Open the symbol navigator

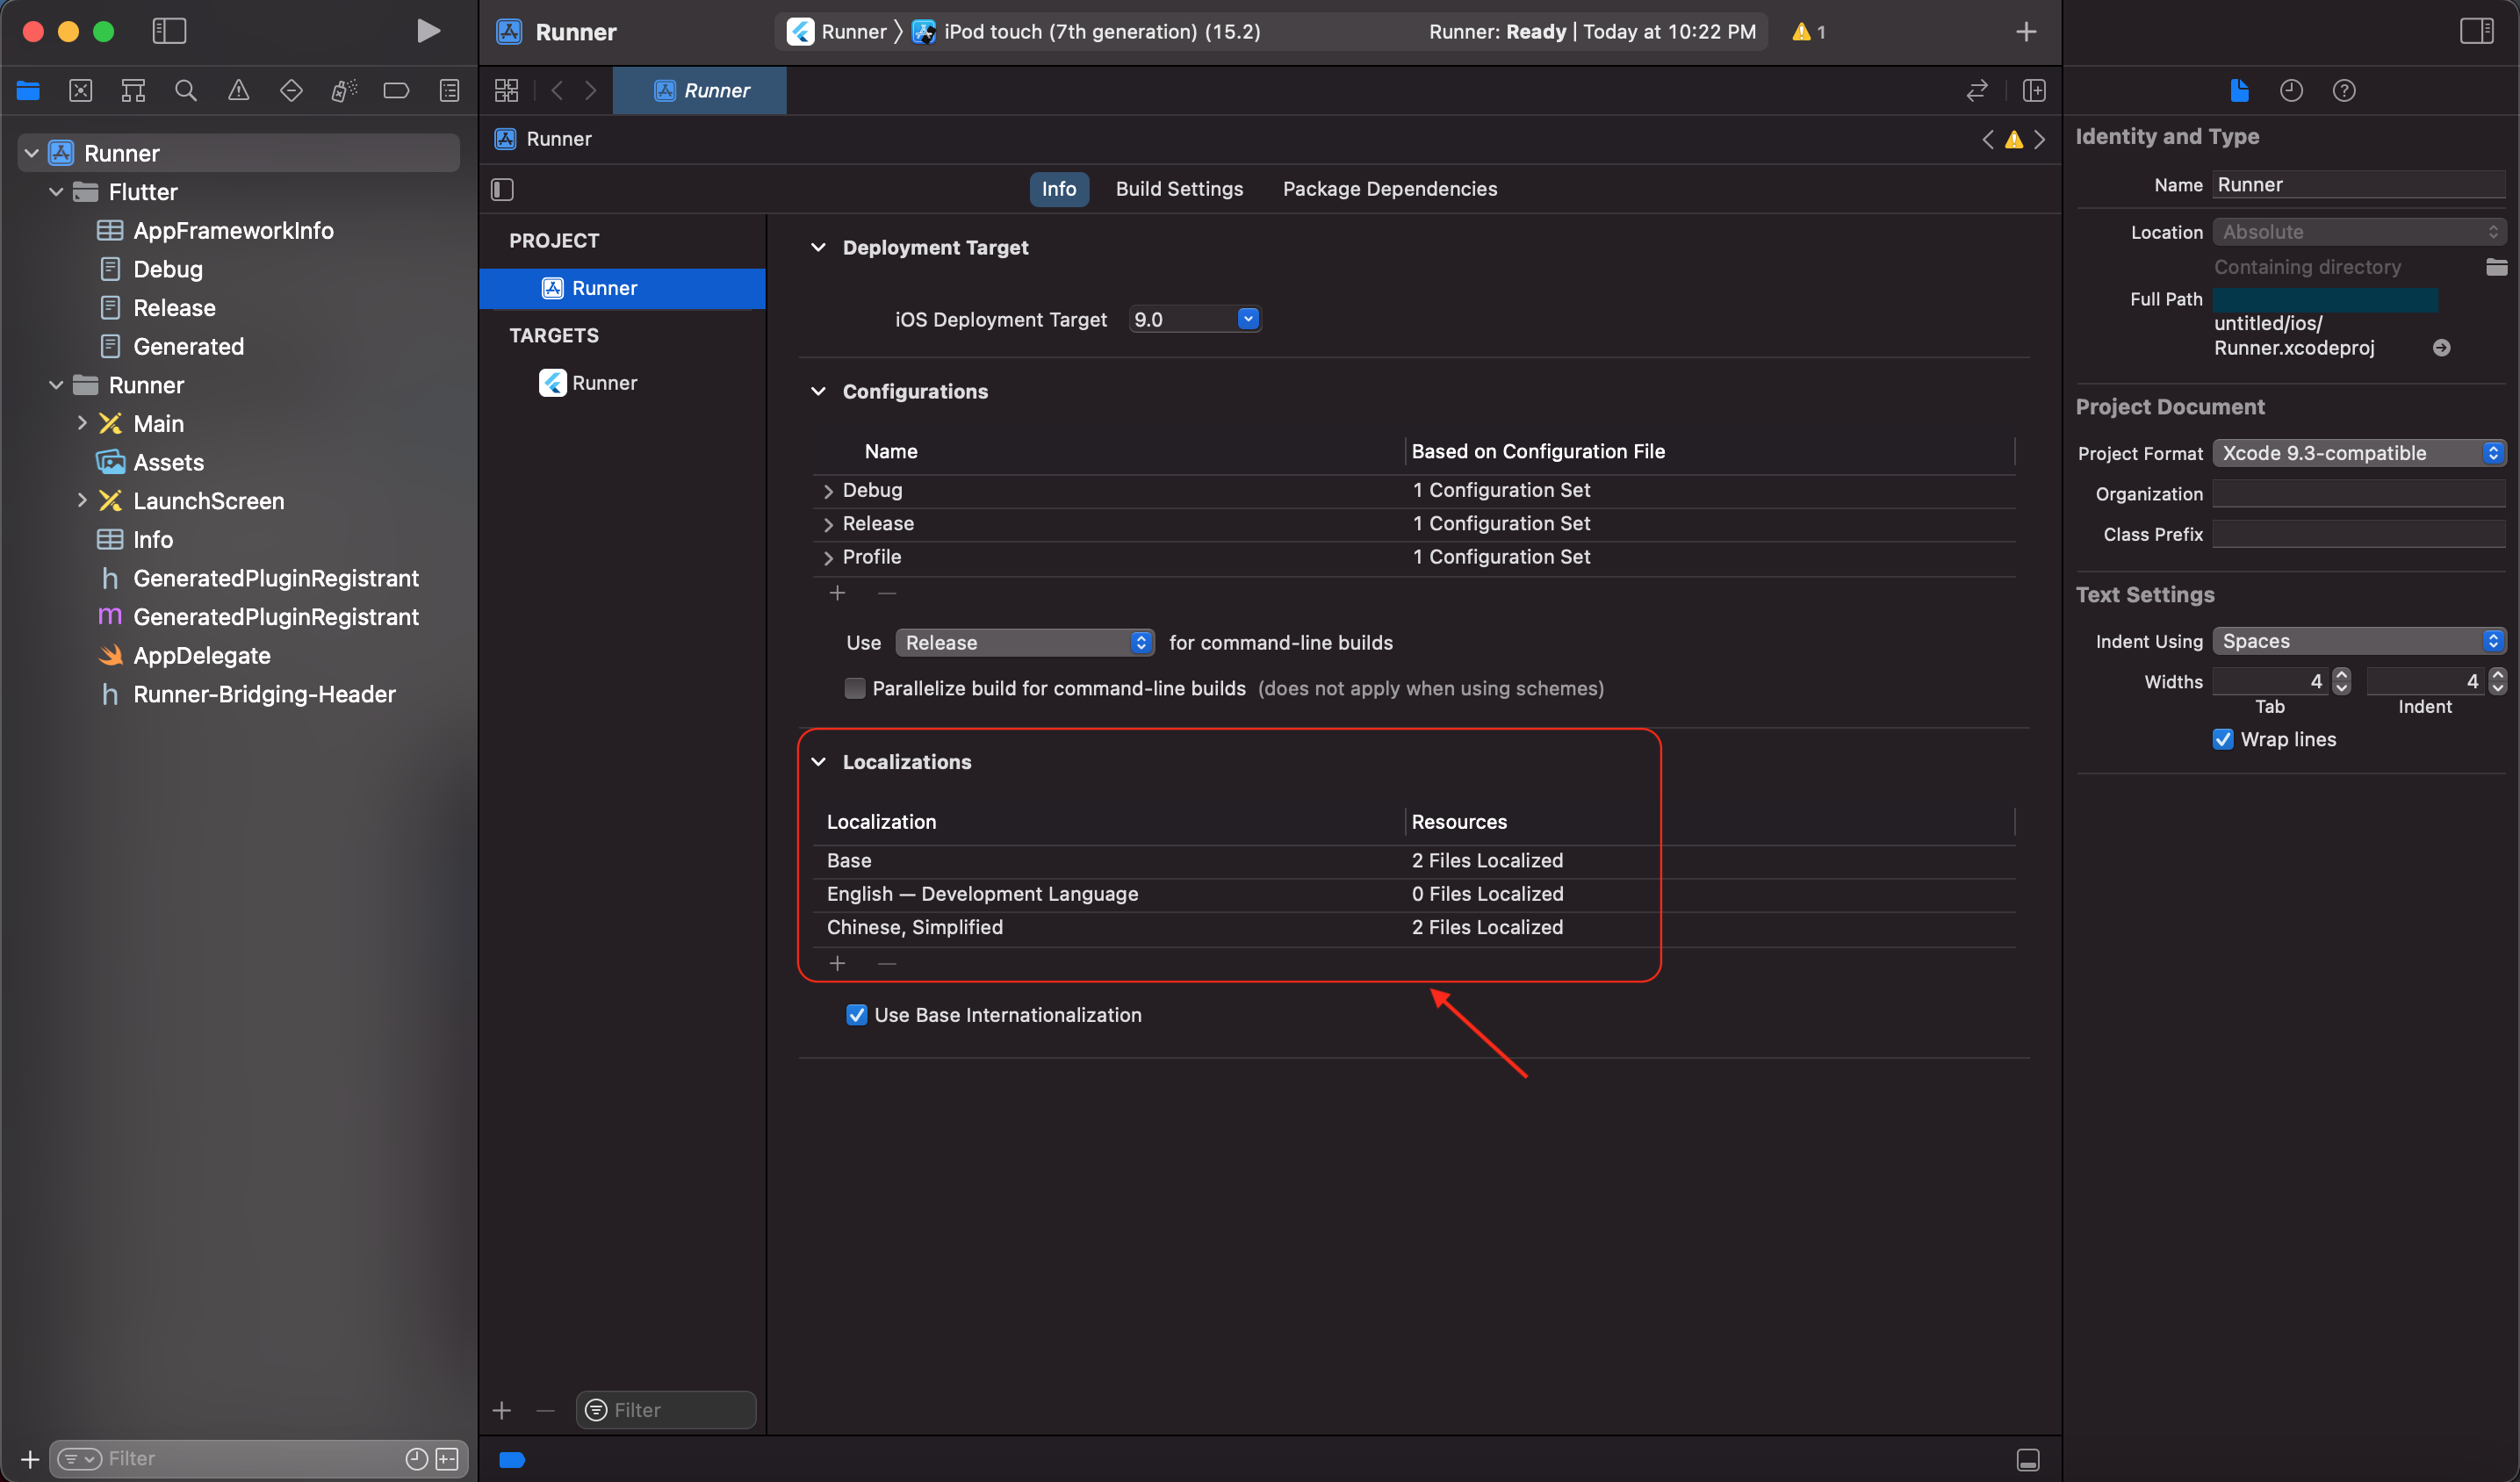click(133, 91)
